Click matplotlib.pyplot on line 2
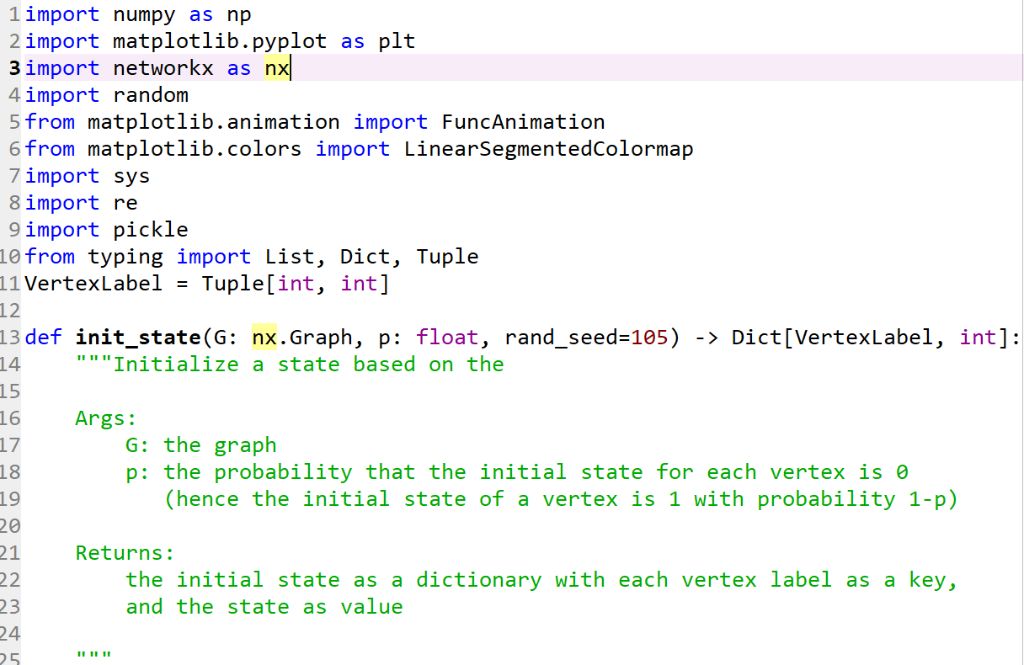Image resolution: width=1024 pixels, height=665 pixels. coord(219,41)
